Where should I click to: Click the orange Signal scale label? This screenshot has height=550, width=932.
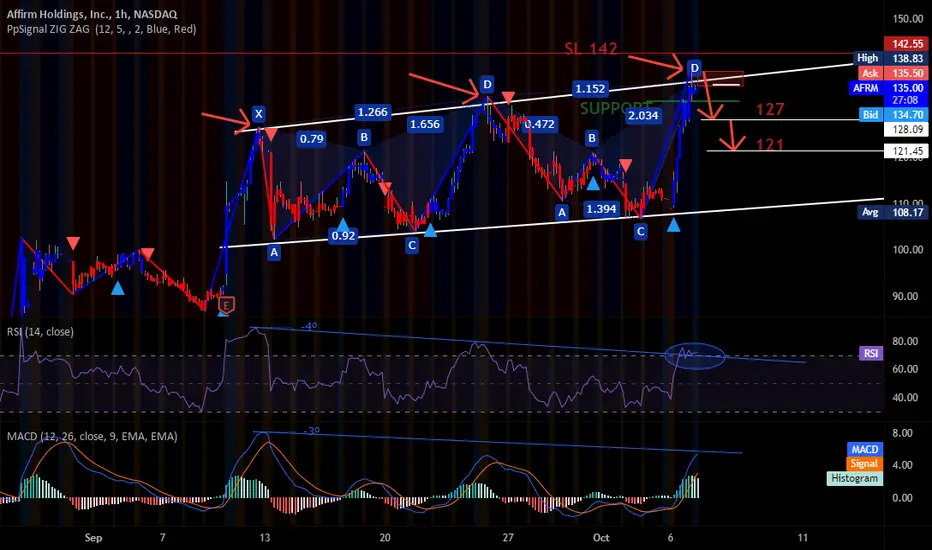pyautogui.click(x=864, y=463)
